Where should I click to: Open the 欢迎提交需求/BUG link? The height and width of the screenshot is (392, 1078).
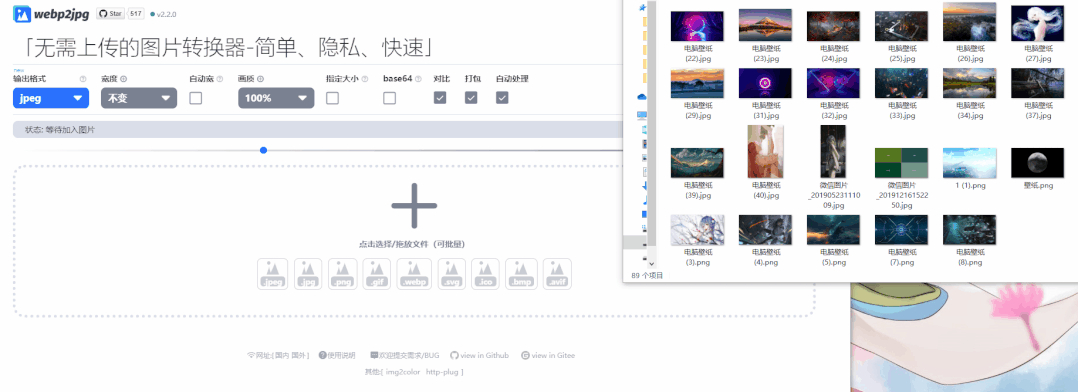click(x=404, y=356)
